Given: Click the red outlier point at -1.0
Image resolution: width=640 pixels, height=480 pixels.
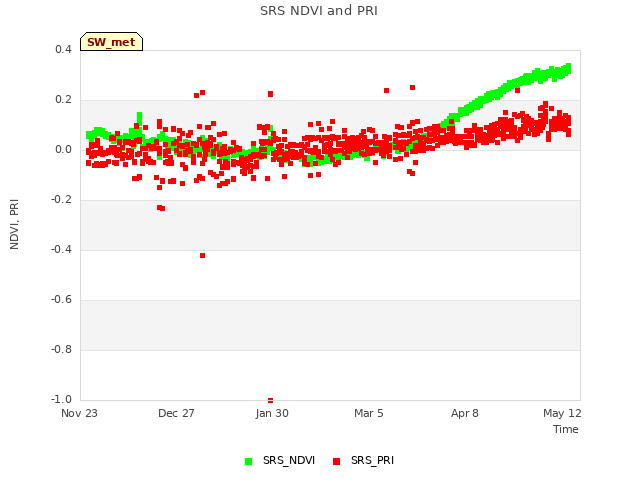Looking at the screenshot, I should point(271,400).
